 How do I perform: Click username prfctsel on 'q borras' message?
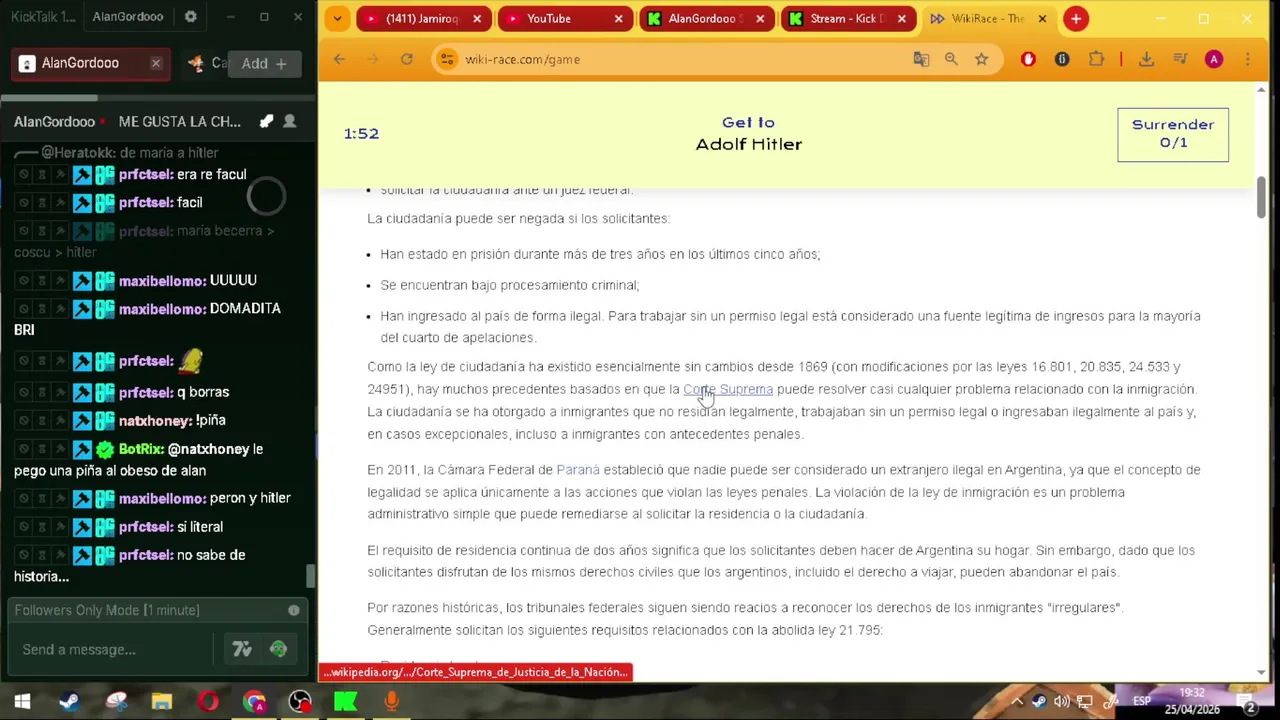click(146, 392)
